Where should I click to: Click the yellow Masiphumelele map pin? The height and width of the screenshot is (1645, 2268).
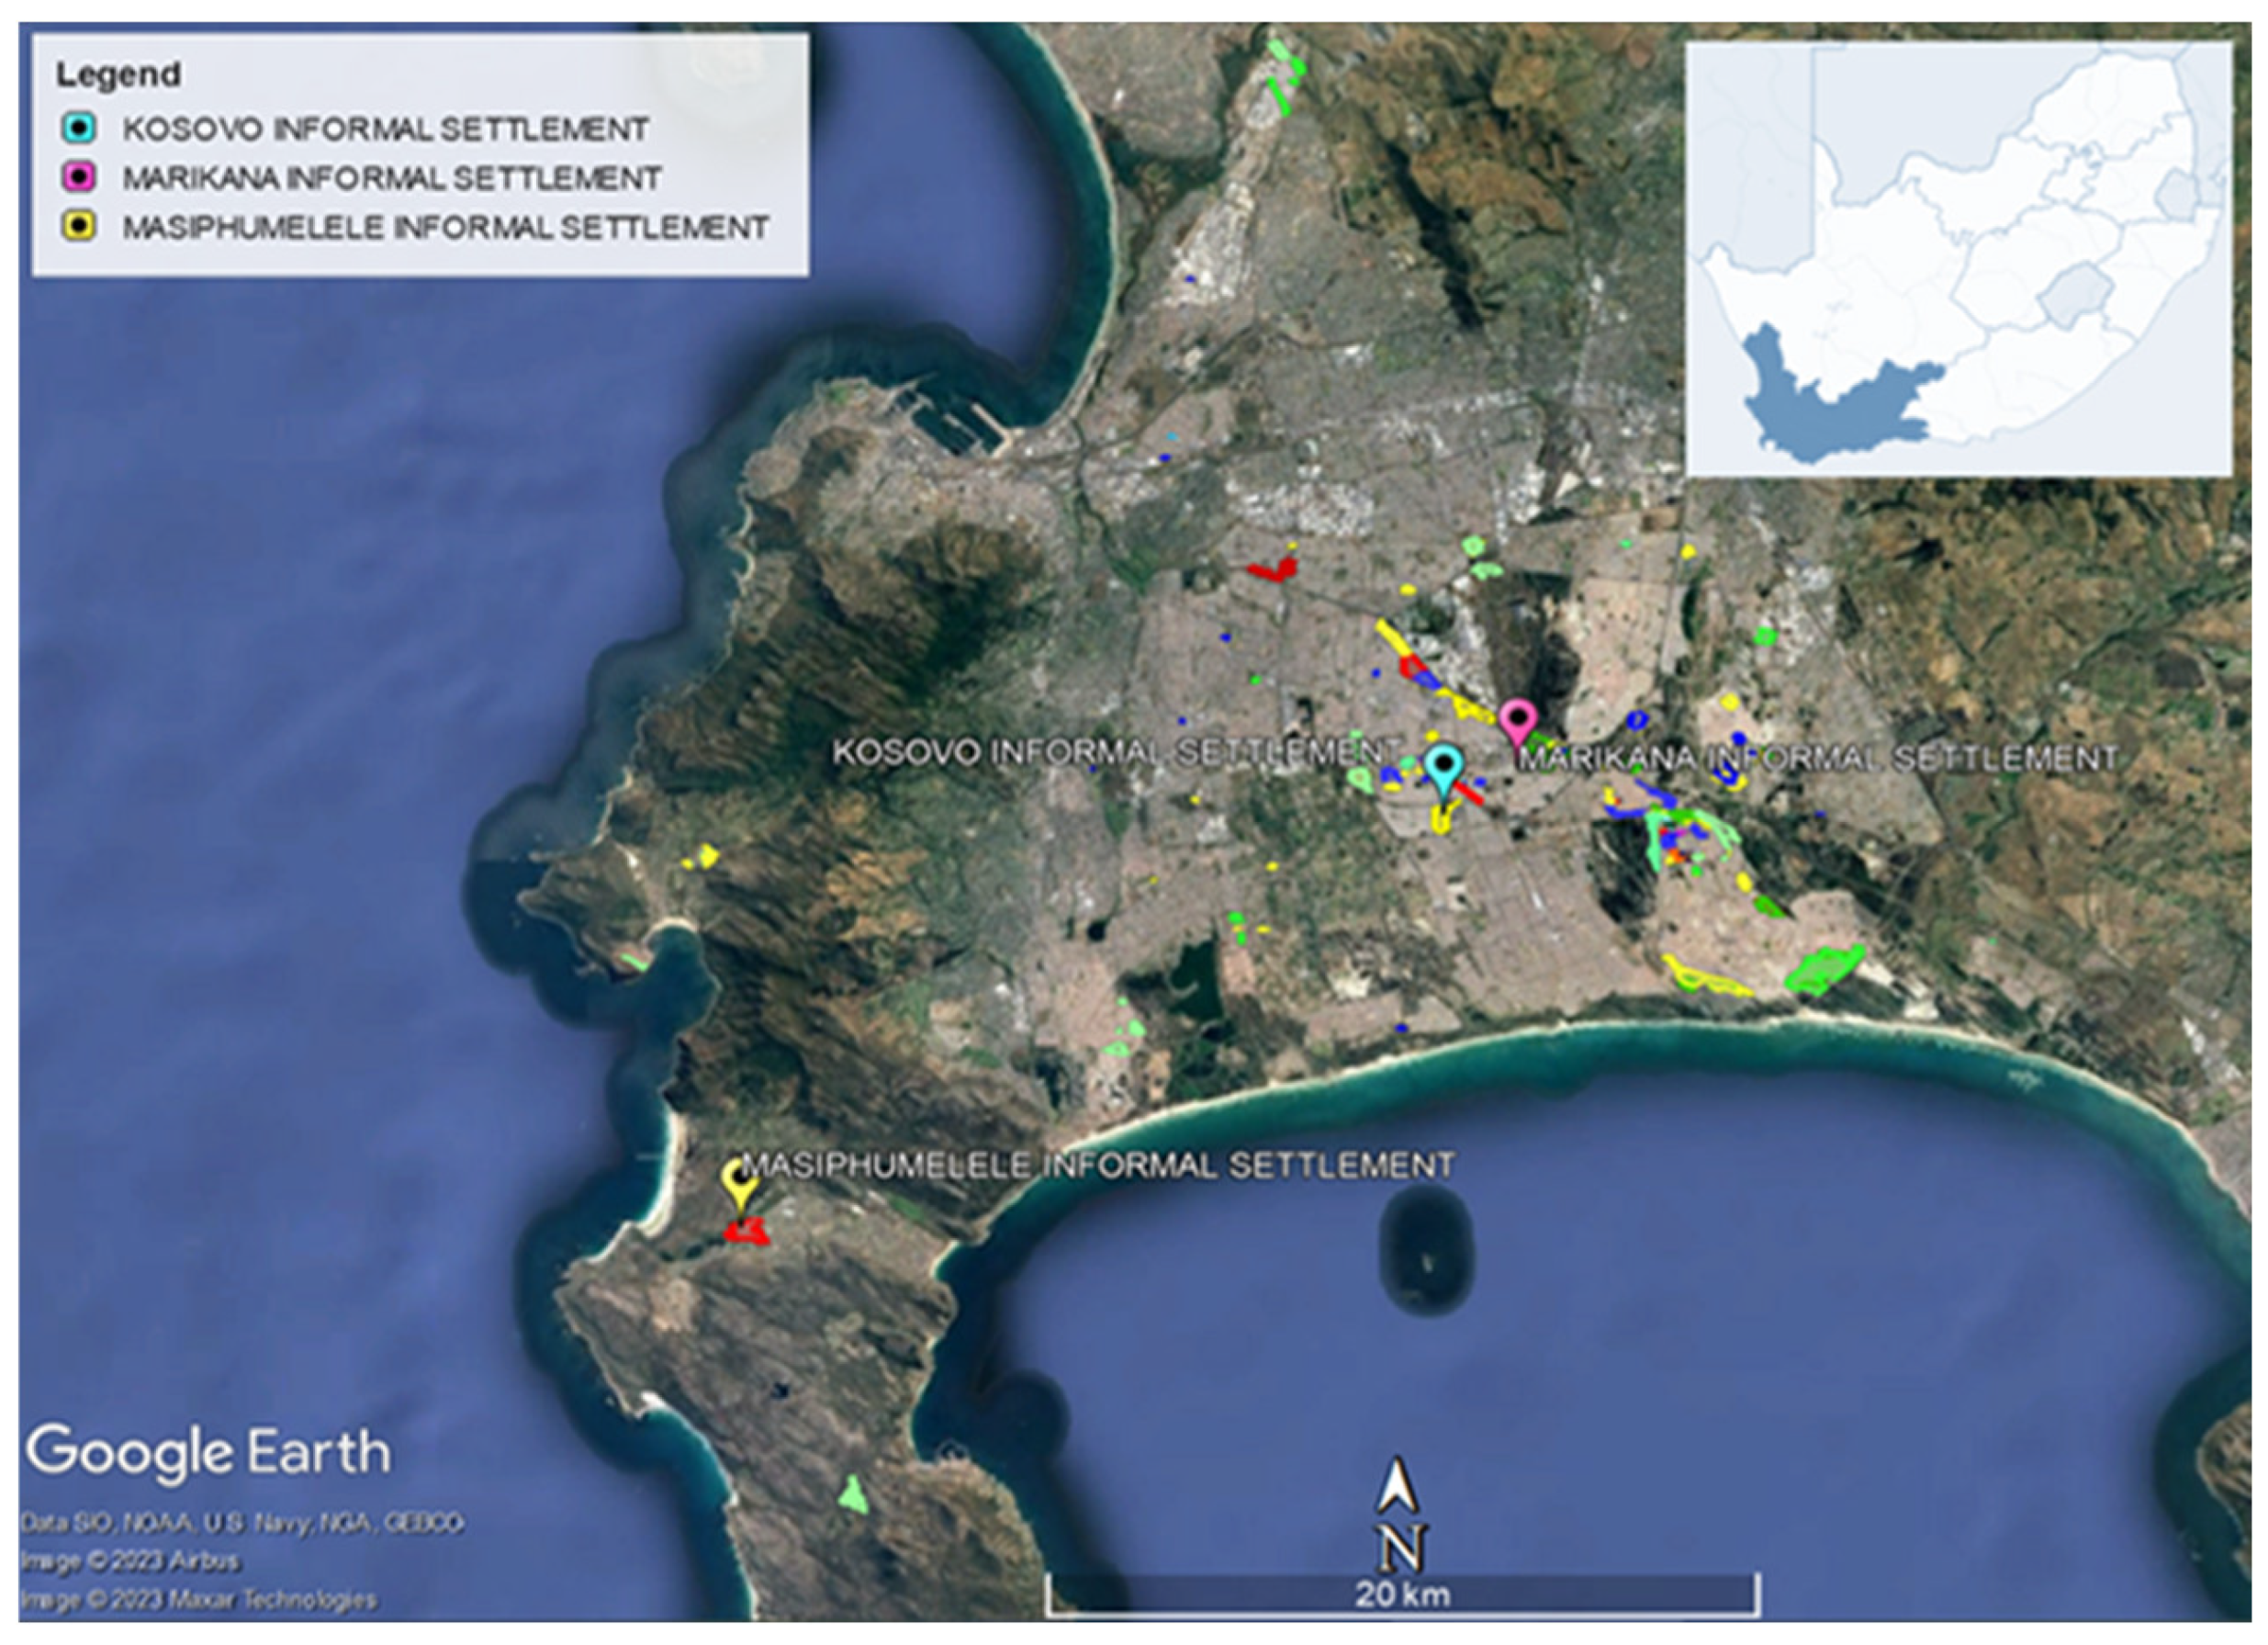point(739,1182)
